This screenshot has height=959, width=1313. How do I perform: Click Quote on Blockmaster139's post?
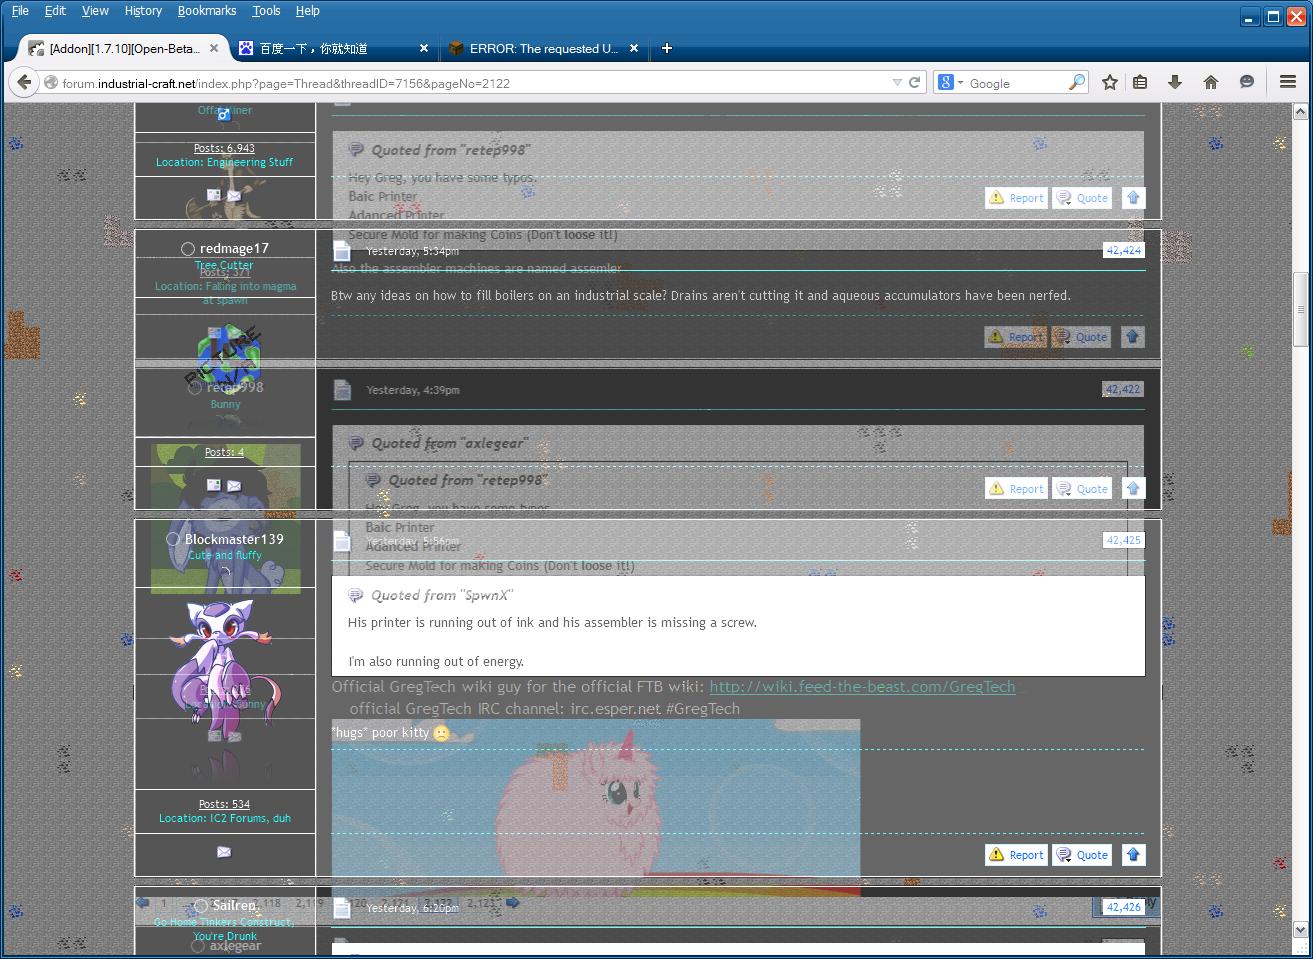pos(1083,855)
